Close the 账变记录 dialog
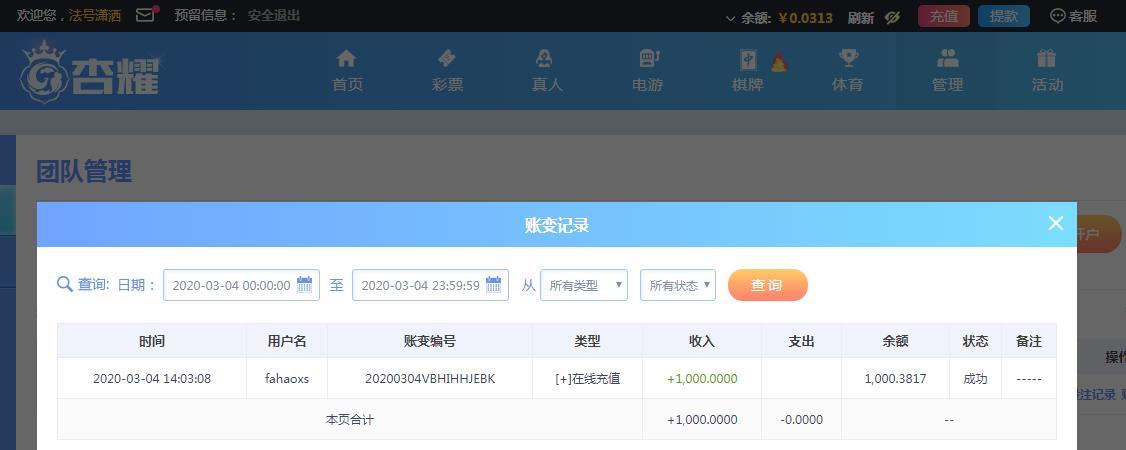Image resolution: width=1126 pixels, height=450 pixels. tap(1056, 223)
